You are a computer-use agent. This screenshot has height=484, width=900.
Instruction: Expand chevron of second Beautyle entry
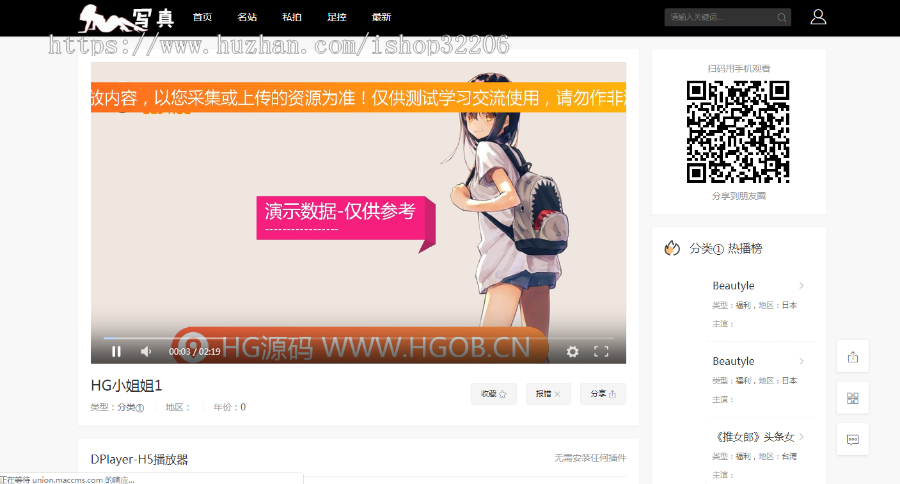pyautogui.click(x=801, y=361)
